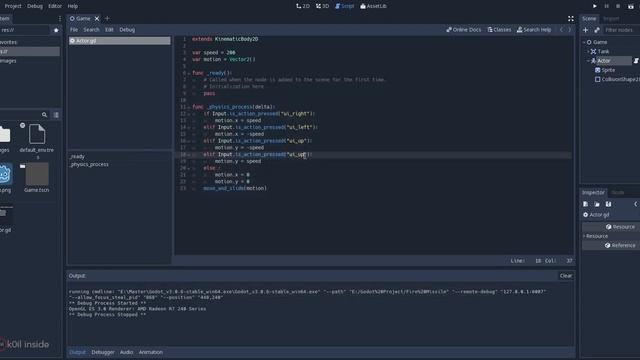Click the CollisionShape2D node icon

[598, 79]
